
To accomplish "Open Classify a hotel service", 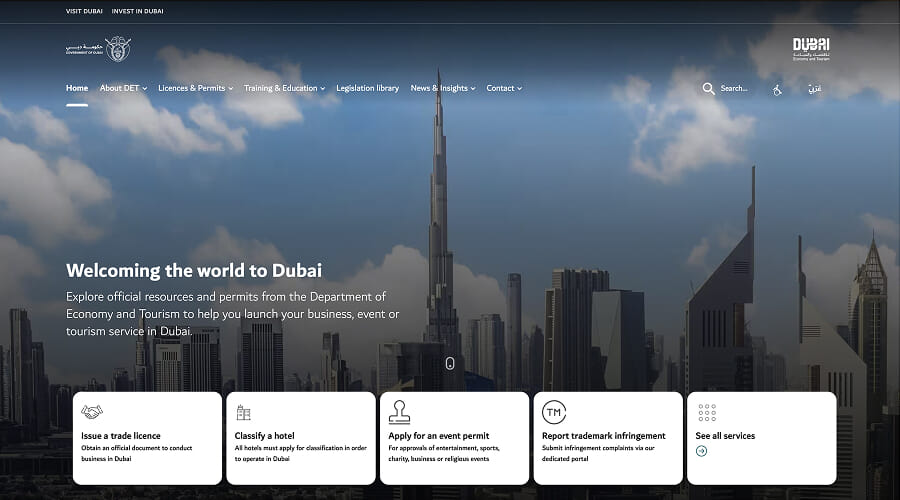I will tap(301, 439).
